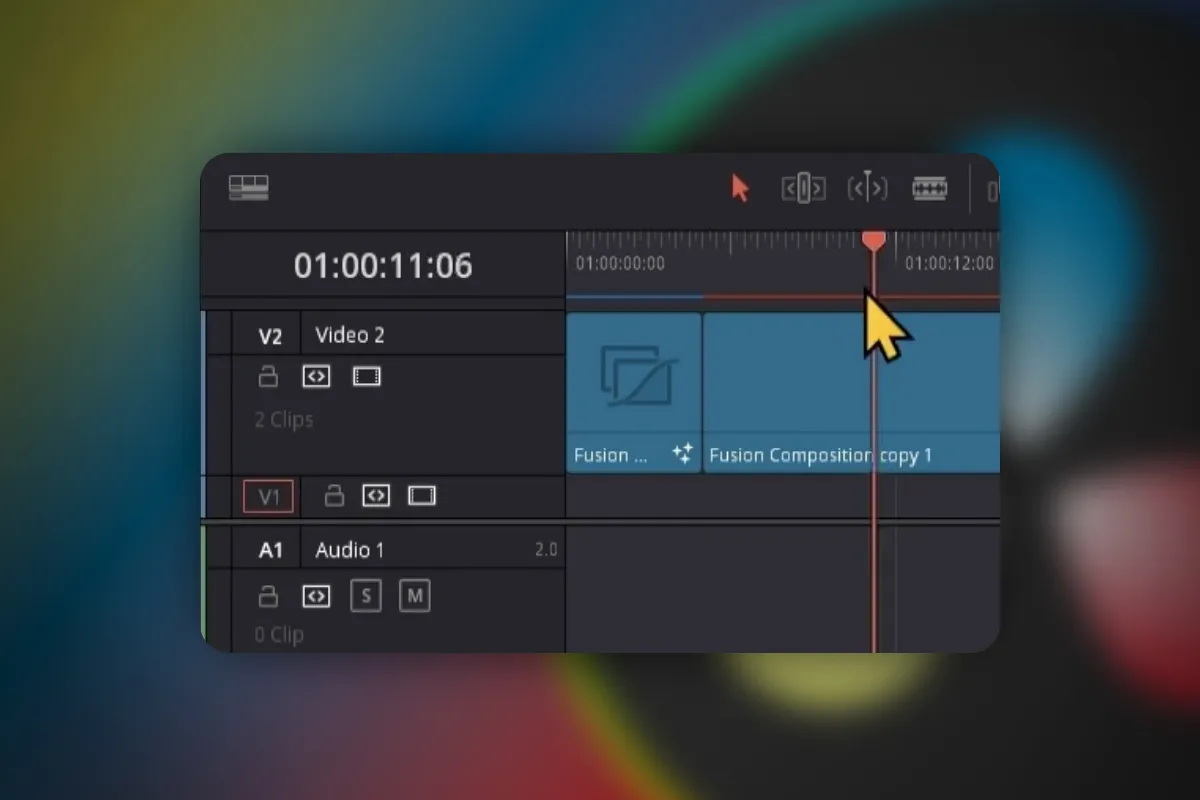This screenshot has height=800, width=1200.
Task: Select the Video 2 track name
Action: (350, 335)
